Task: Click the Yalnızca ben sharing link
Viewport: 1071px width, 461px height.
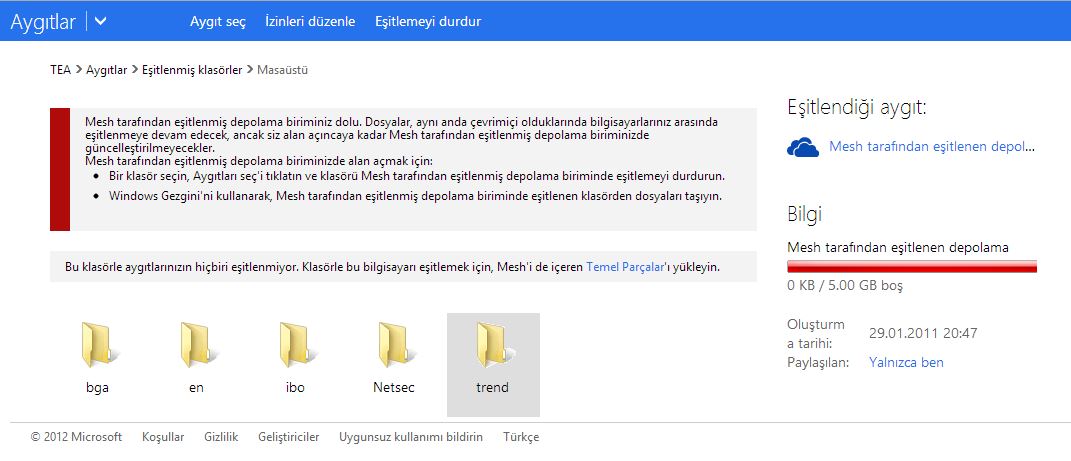Action: pos(906,362)
